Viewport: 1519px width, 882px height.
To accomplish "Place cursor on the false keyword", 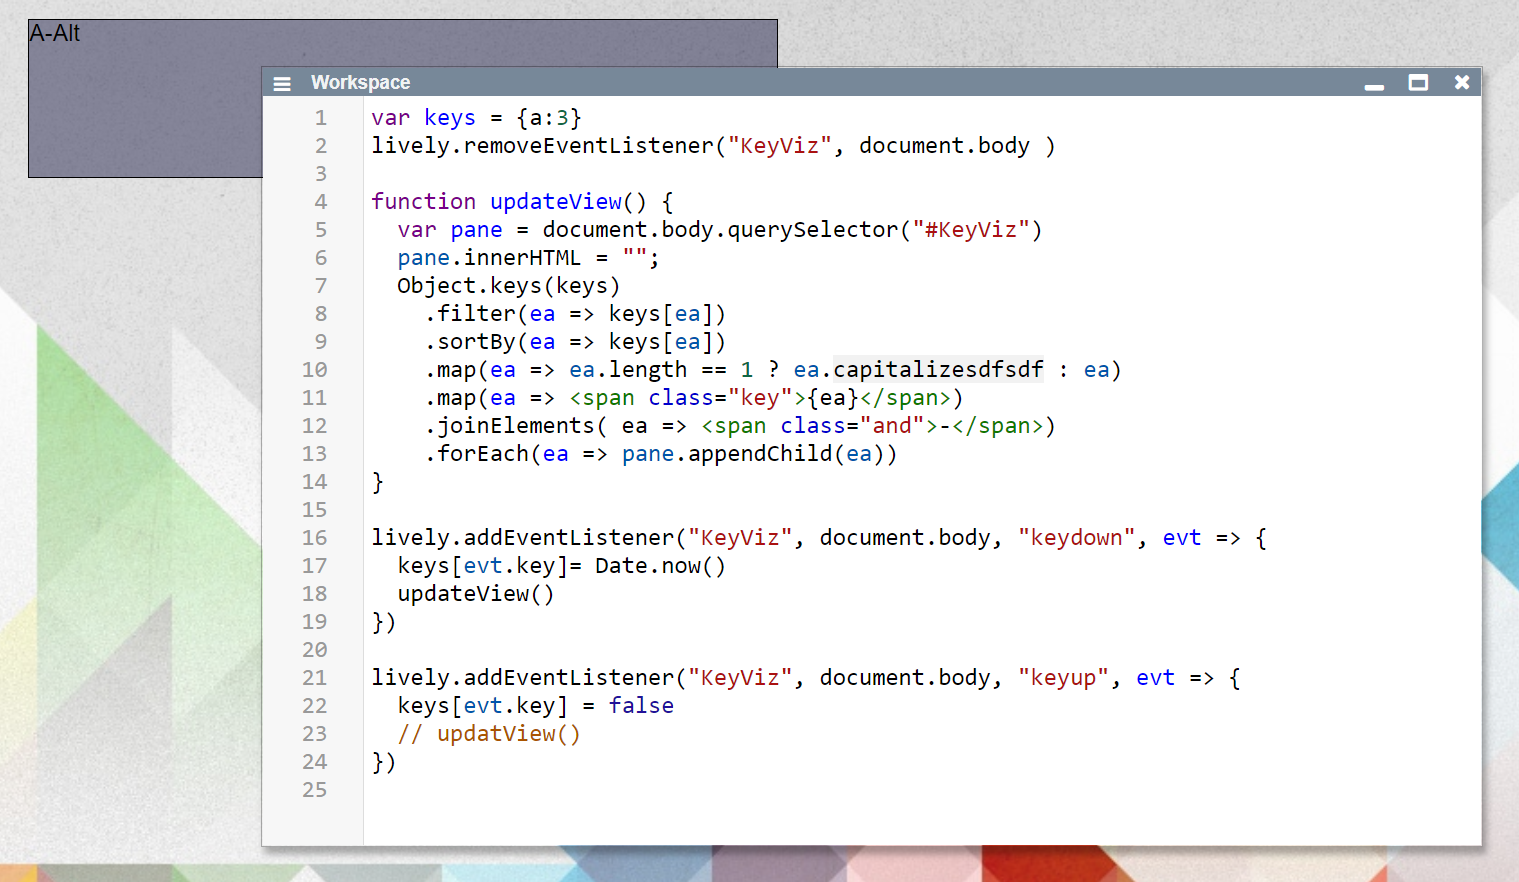I will pyautogui.click(x=641, y=706).
